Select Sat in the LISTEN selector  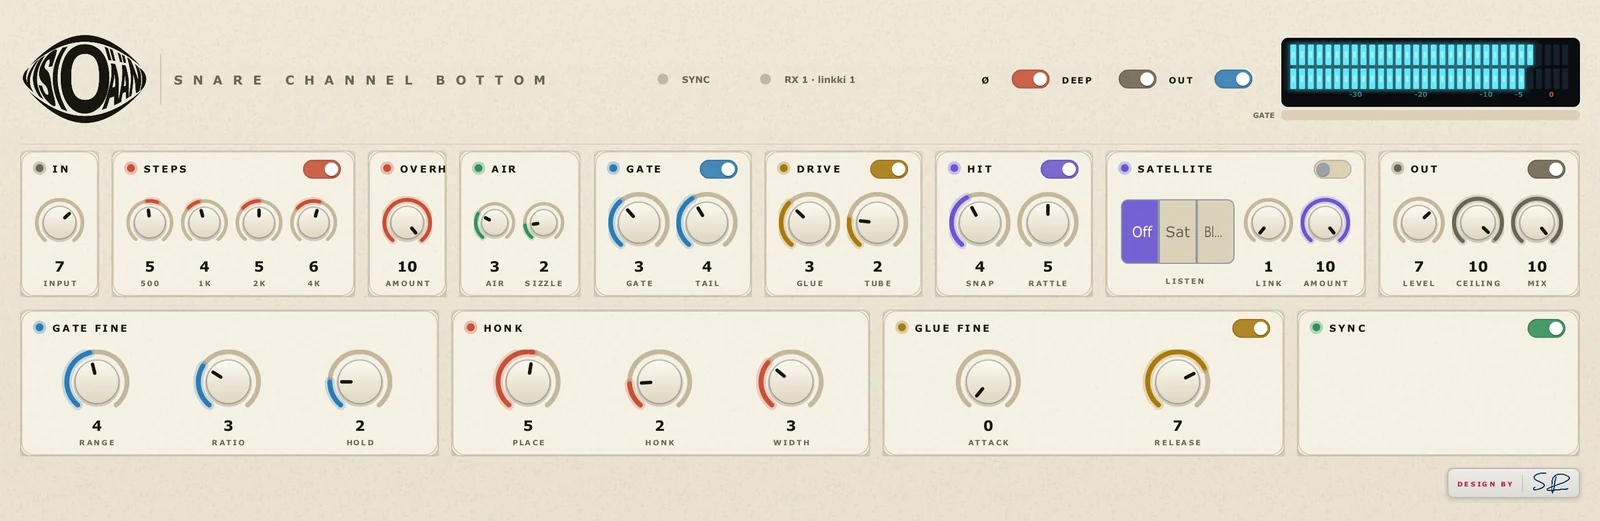click(x=1178, y=231)
